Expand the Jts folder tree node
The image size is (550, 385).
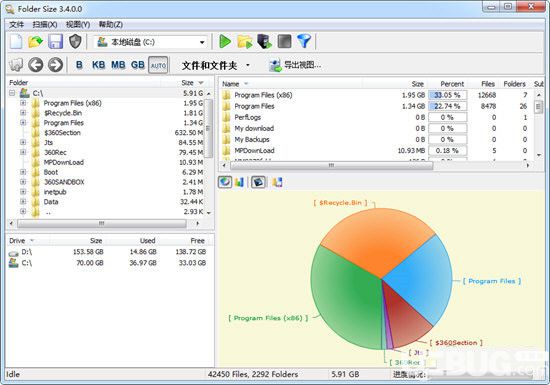coord(23,142)
